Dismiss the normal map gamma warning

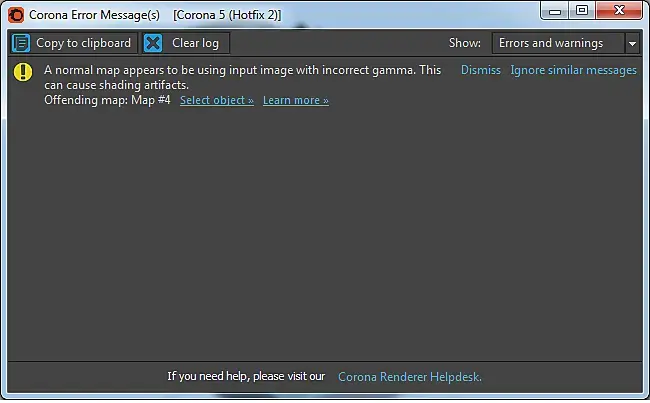coord(480,70)
